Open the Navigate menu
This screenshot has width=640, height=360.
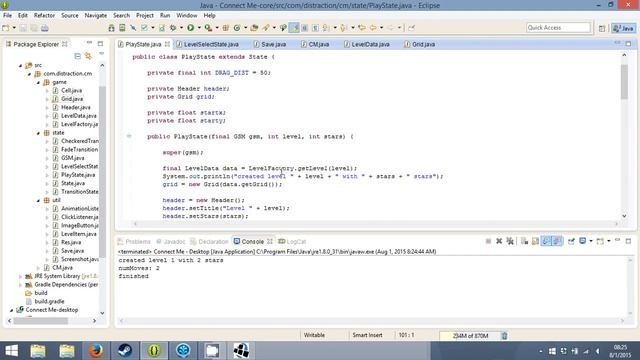pyautogui.click(x=96, y=16)
